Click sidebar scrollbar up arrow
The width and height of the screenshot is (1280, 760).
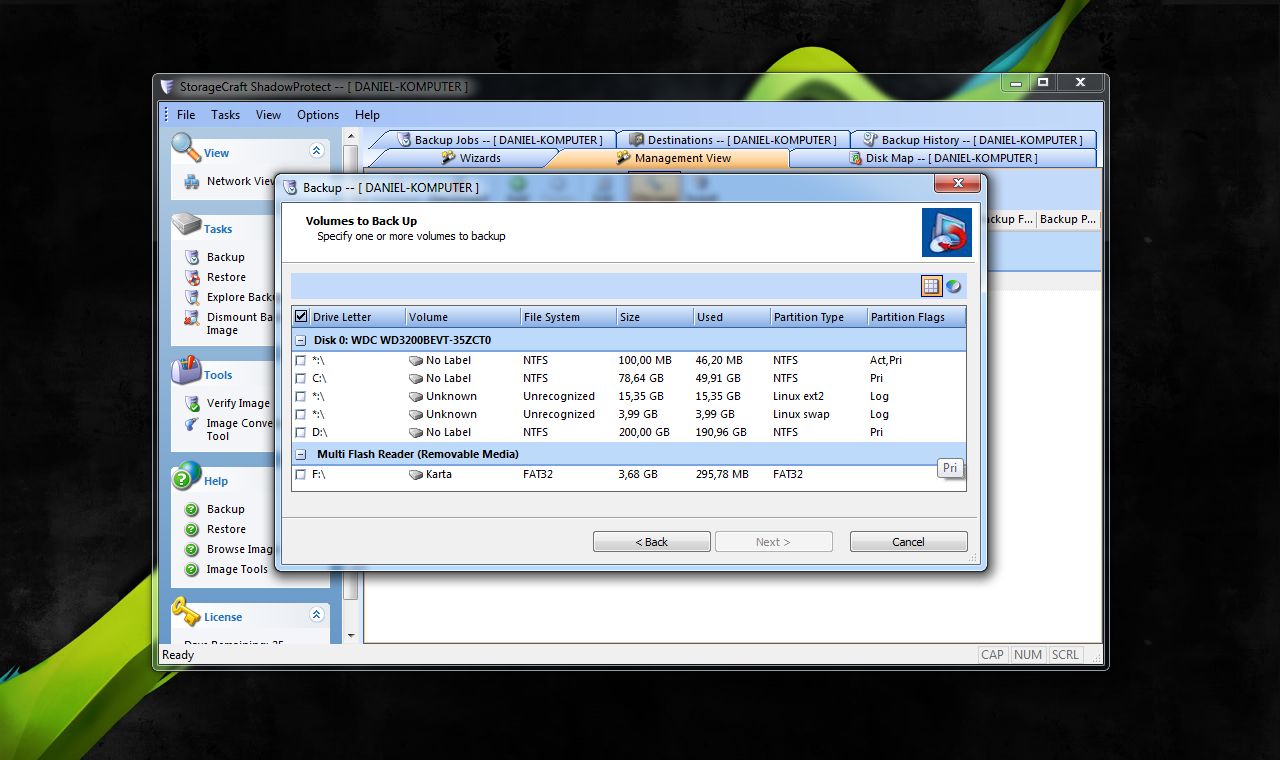pos(351,135)
